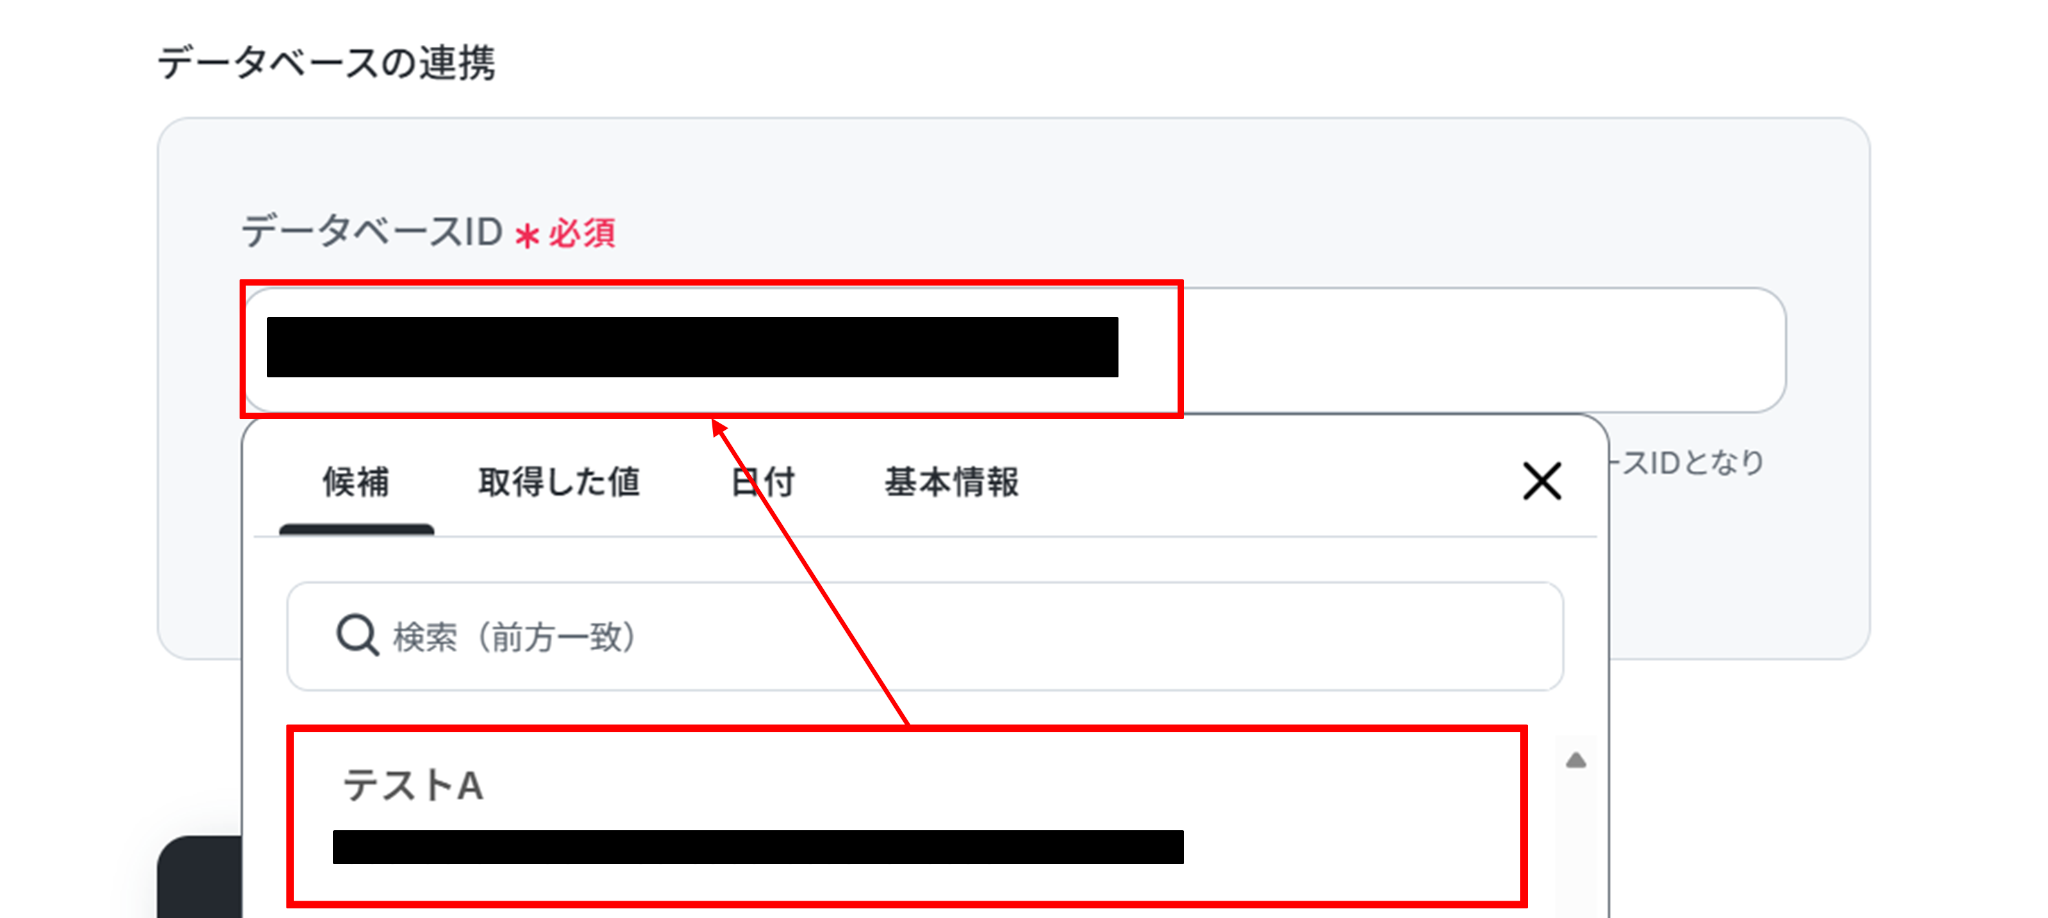The height and width of the screenshot is (918, 2048).
Task: Click the red asterisk beside データベースID
Action: click(x=527, y=236)
